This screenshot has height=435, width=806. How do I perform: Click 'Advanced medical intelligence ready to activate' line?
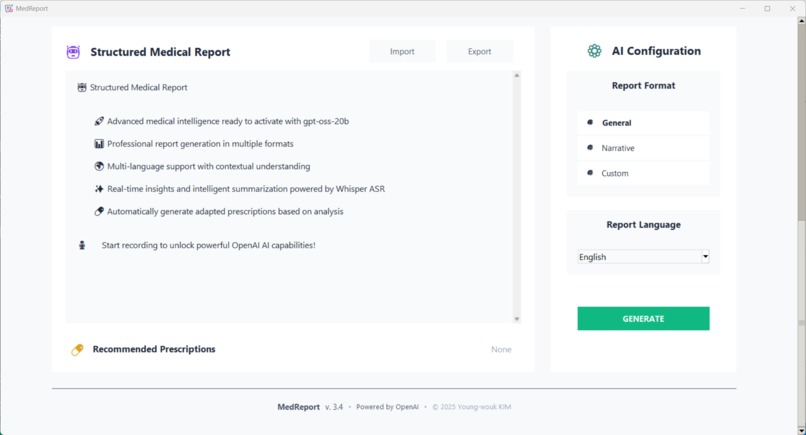pyautogui.click(x=228, y=121)
